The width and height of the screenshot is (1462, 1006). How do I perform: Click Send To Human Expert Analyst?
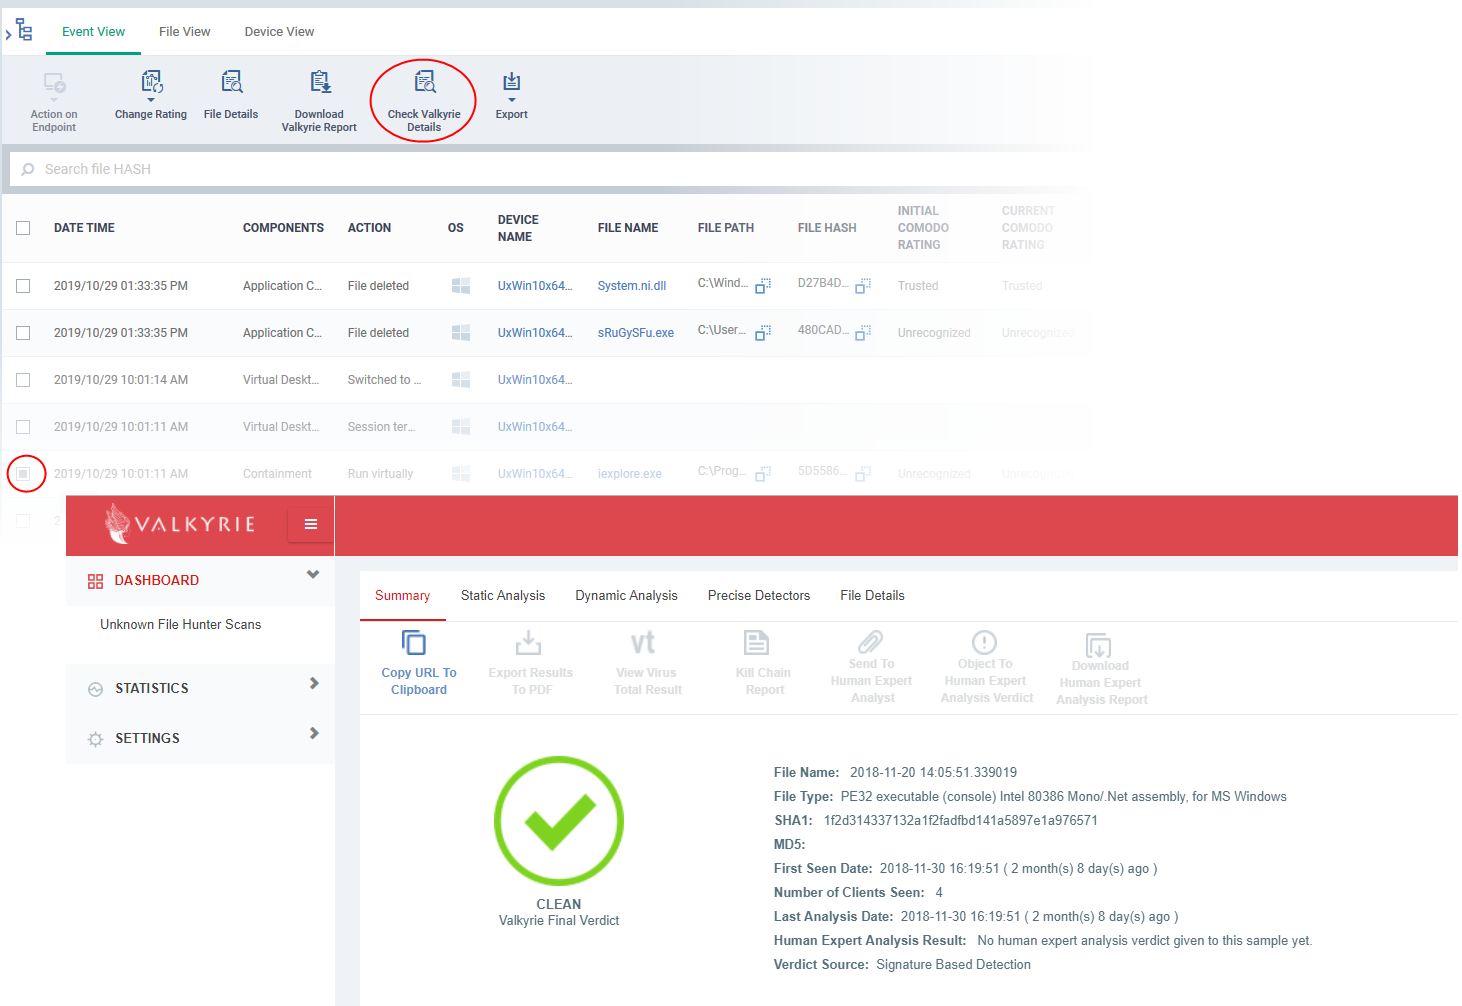tap(871, 667)
